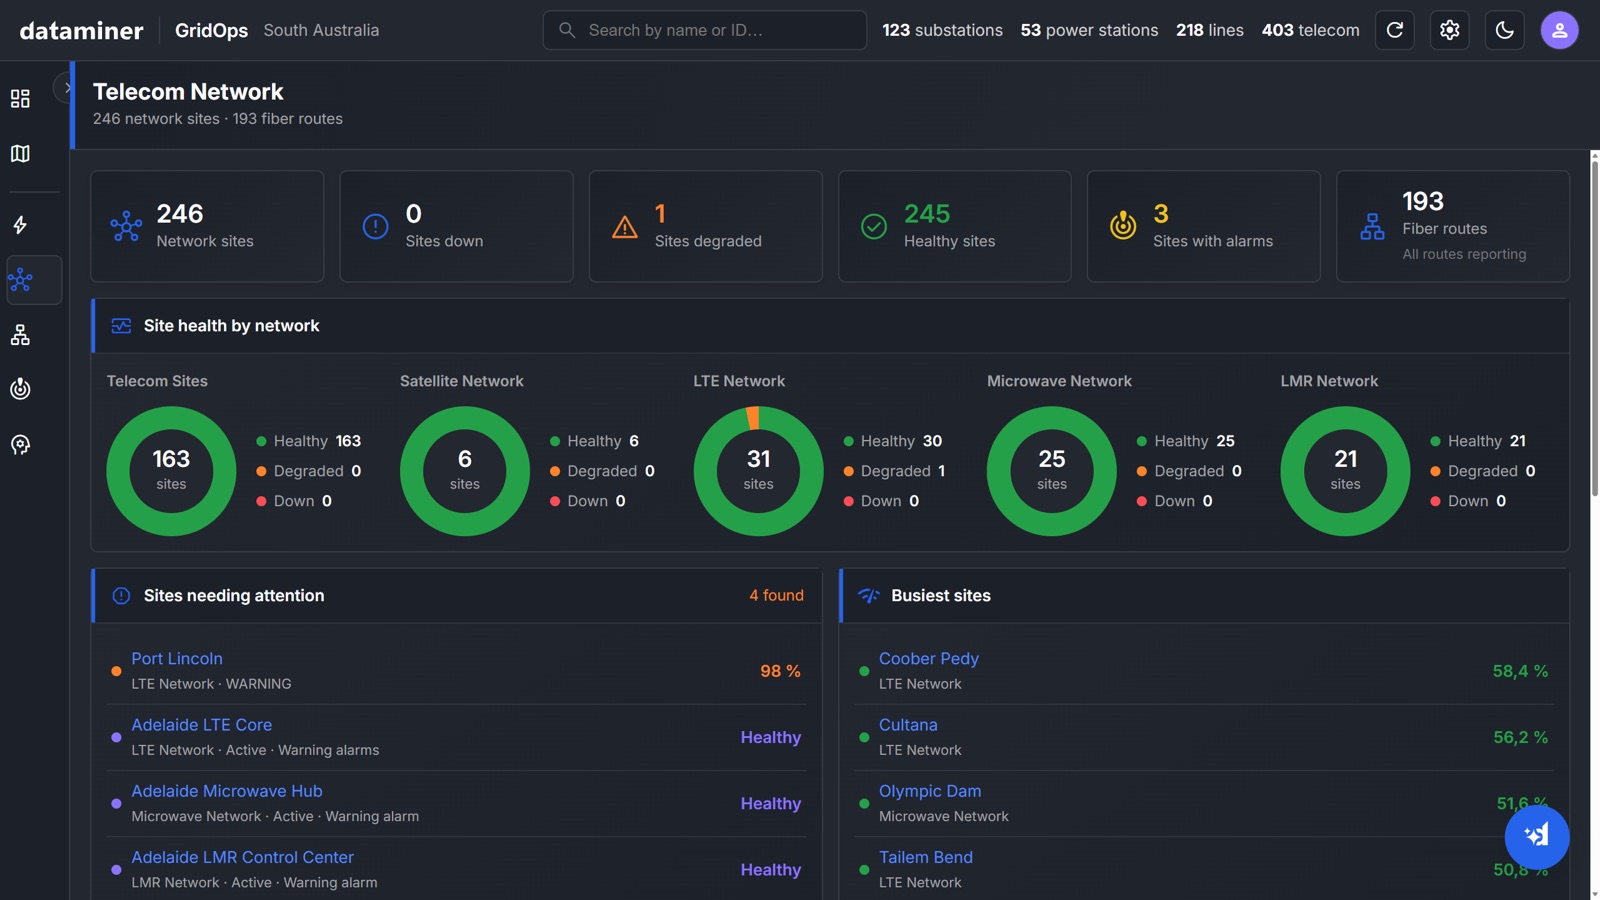
Task: Open settings gear in top bar
Action: pos(1450,30)
